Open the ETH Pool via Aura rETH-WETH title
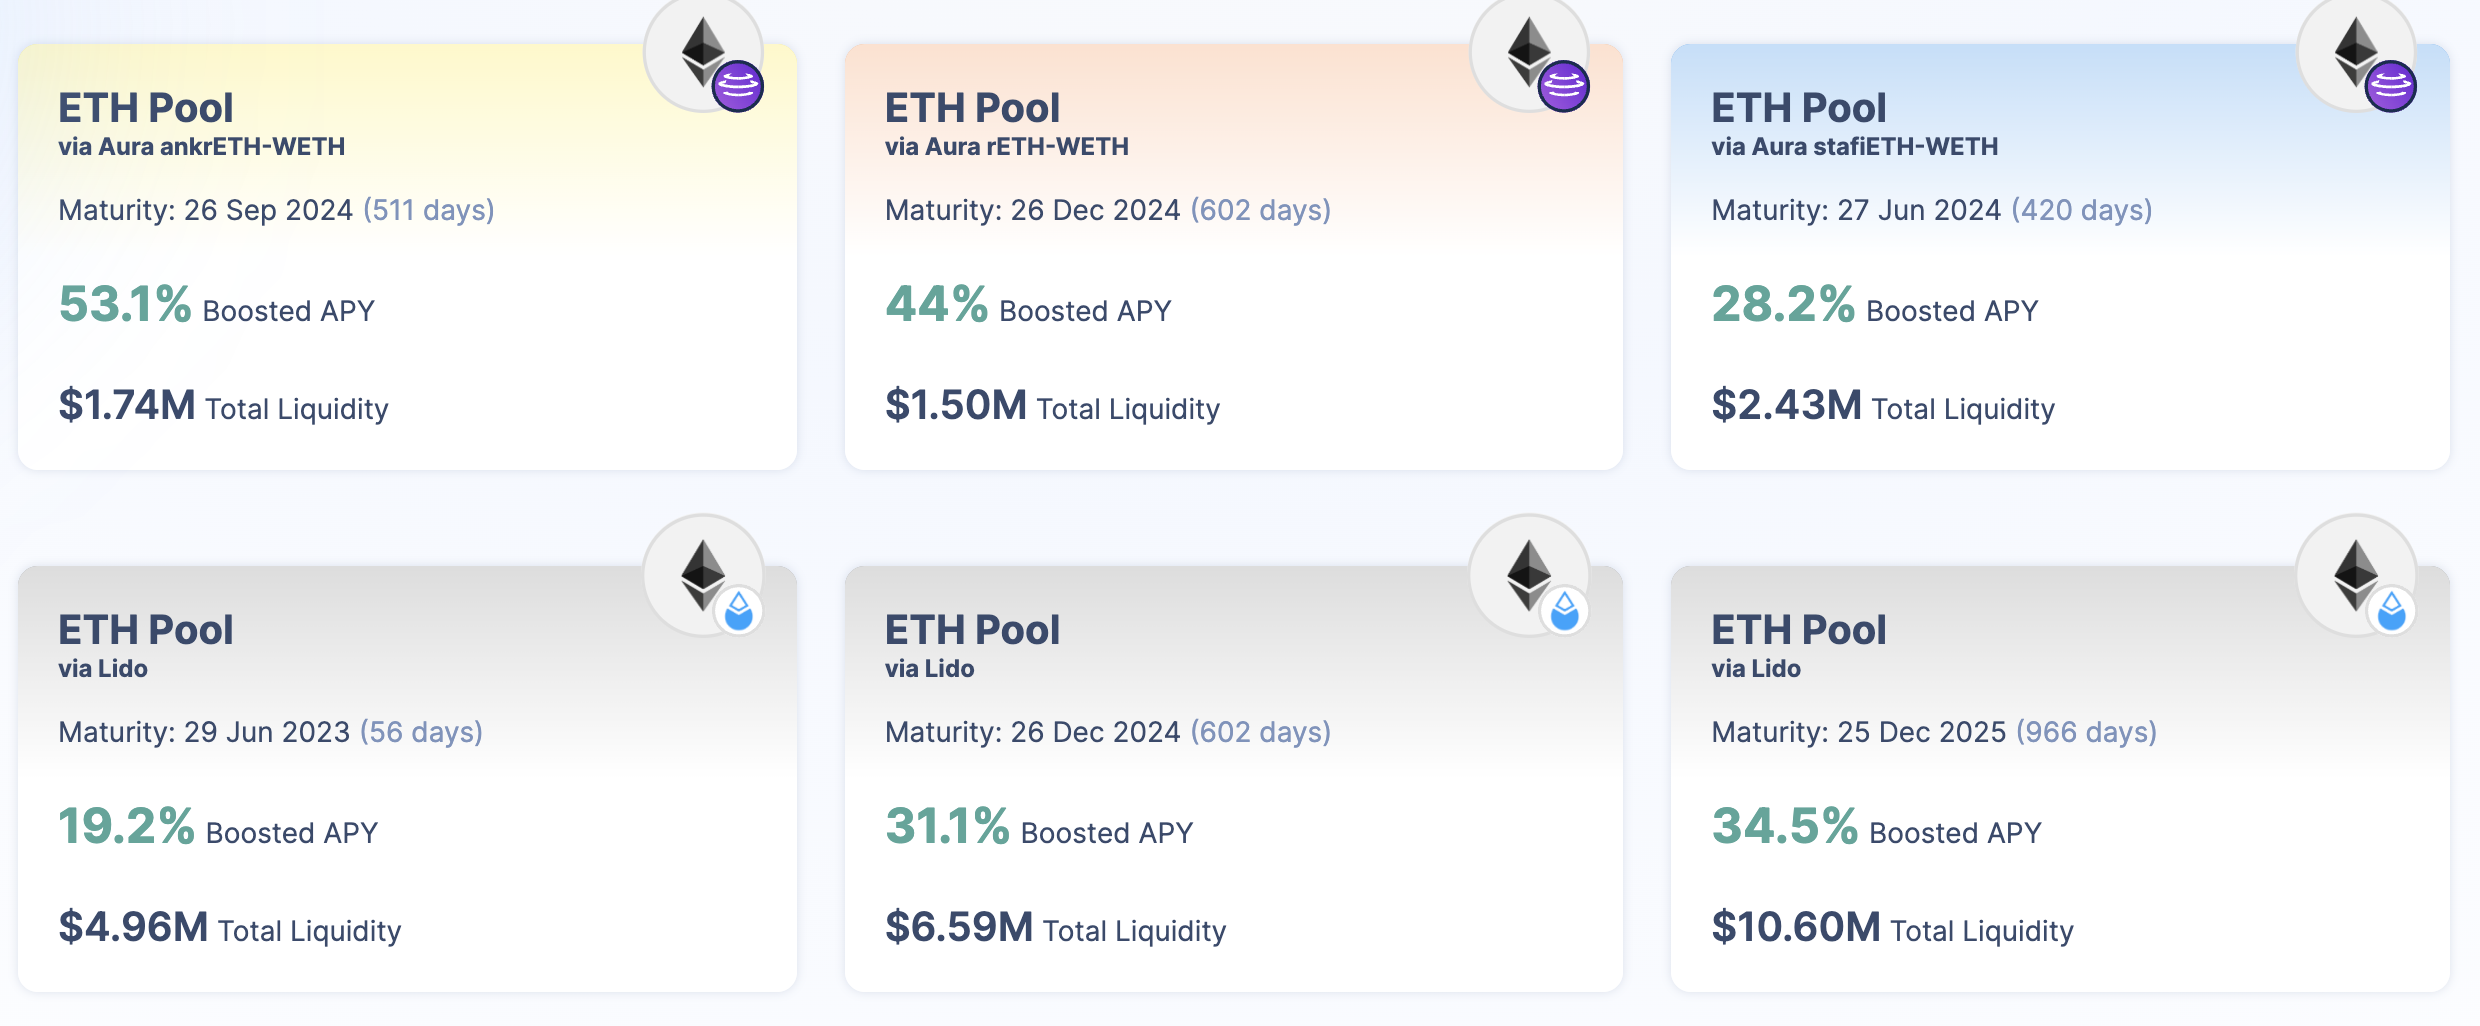The width and height of the screenshot is (2480, 1026). pyautogui.click(x=972, y=108)
